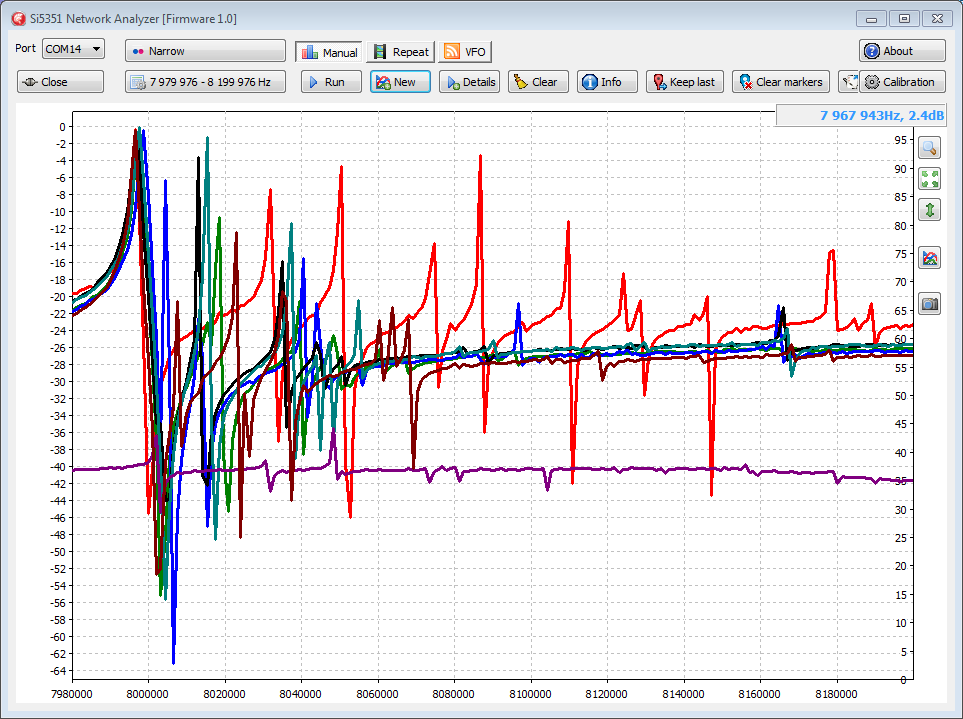Open the frequency range 7 979 976 - 8 199 976 Hz selector
The image size is (963, 719).
click(205, 82)
